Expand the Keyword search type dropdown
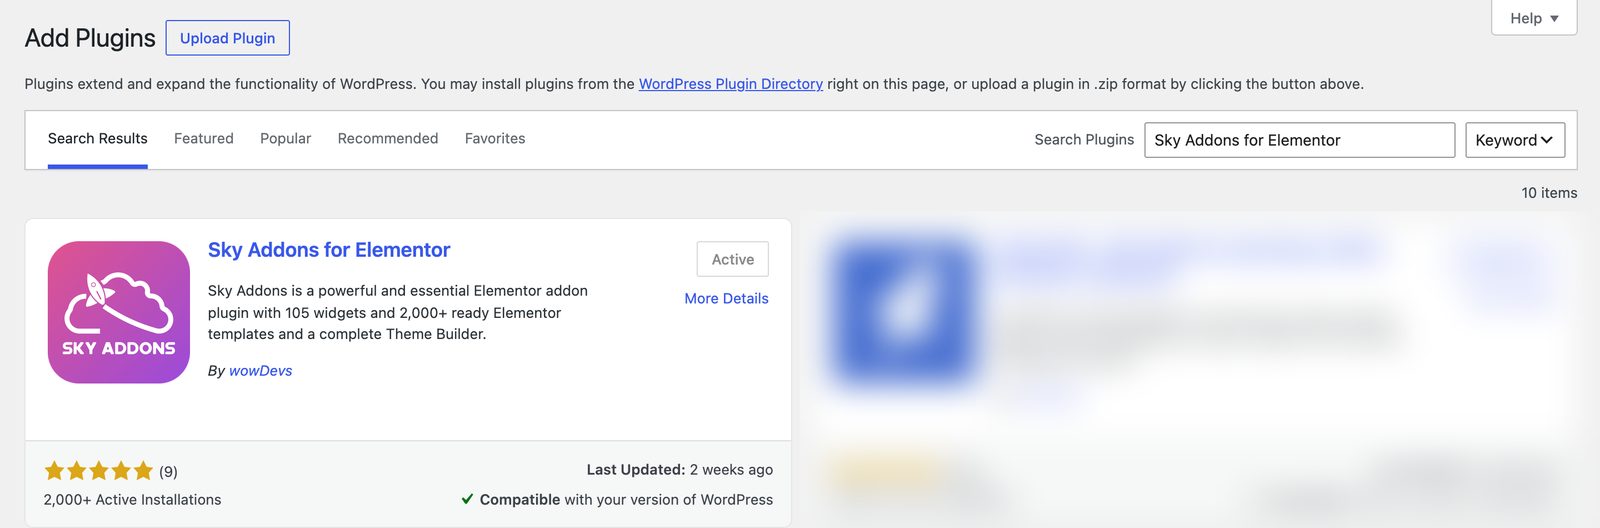 pyautogui.click(x=1515, y=140)
